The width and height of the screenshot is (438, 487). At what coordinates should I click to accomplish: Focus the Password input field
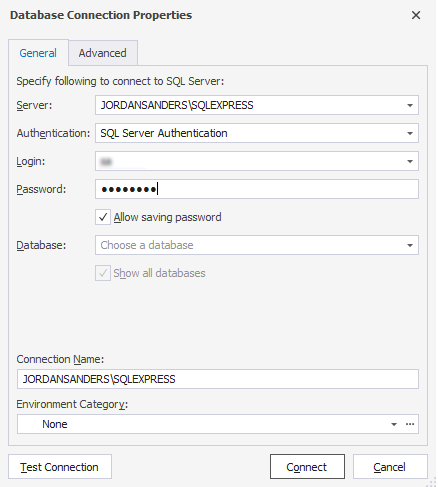pyautogui.click(x=257, y=189)
